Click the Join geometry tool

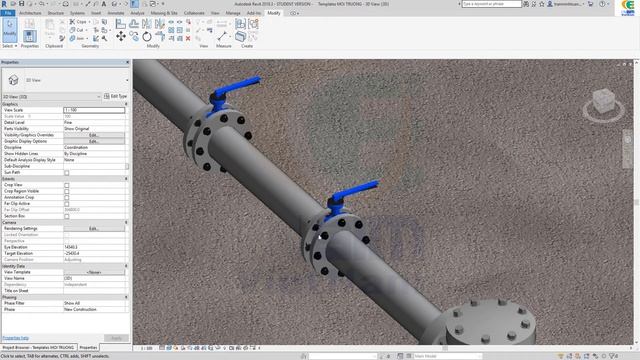[x=77, y=38]
